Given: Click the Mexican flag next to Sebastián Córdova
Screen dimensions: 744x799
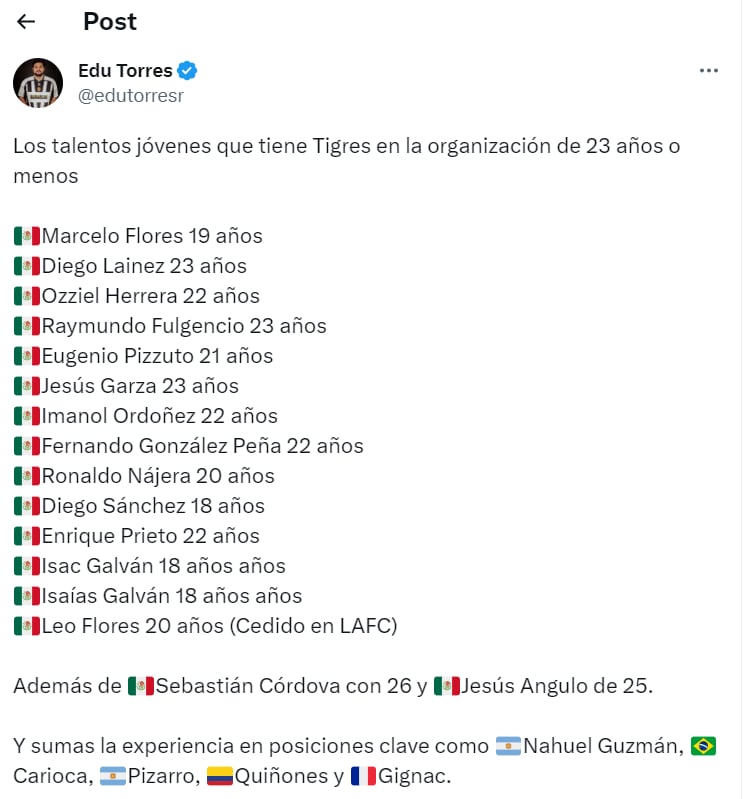Looking at the screenshot, I should (141, 686).
